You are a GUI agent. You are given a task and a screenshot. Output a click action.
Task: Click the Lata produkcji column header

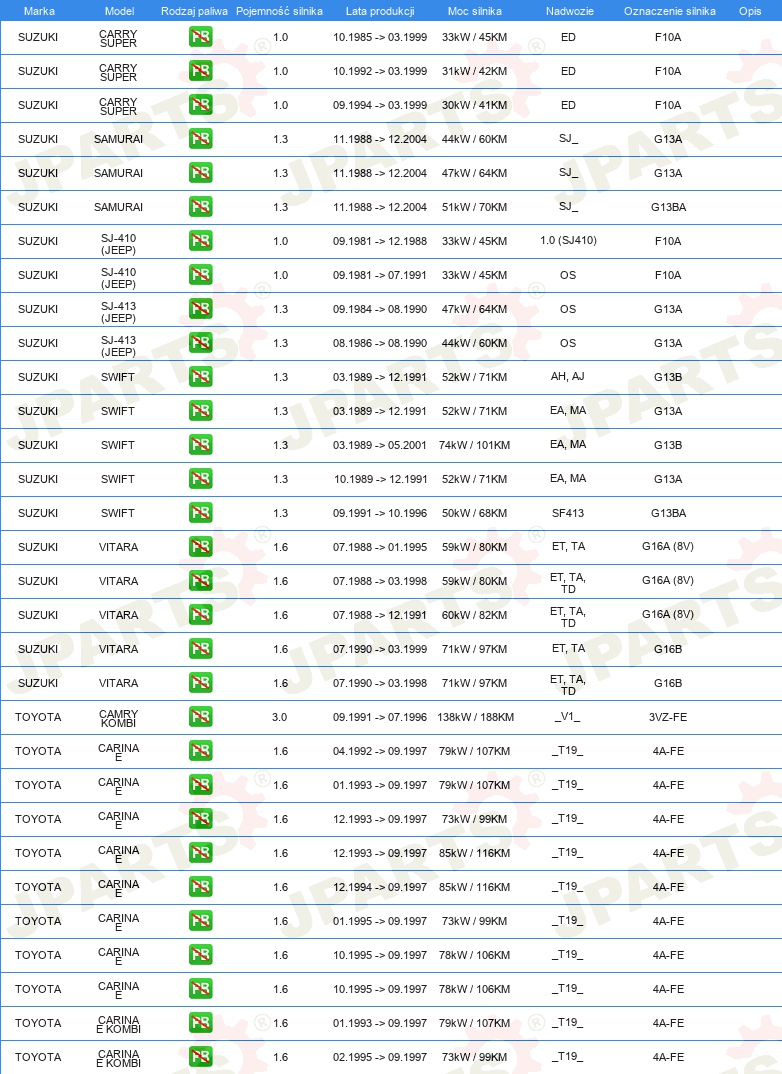coord(380,11)
